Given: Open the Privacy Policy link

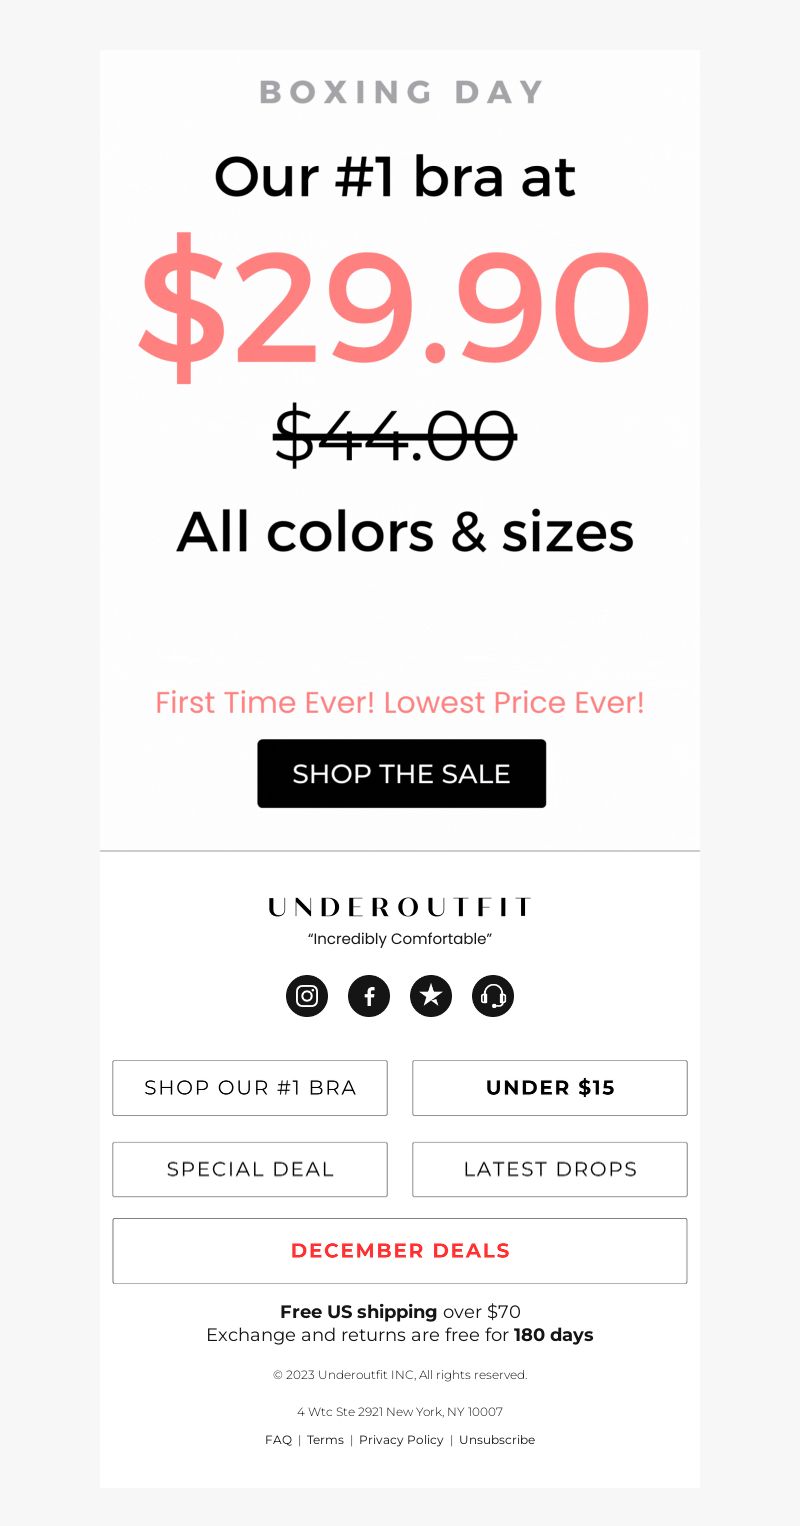Looking at the screenshot, I should coord(401,1440).
